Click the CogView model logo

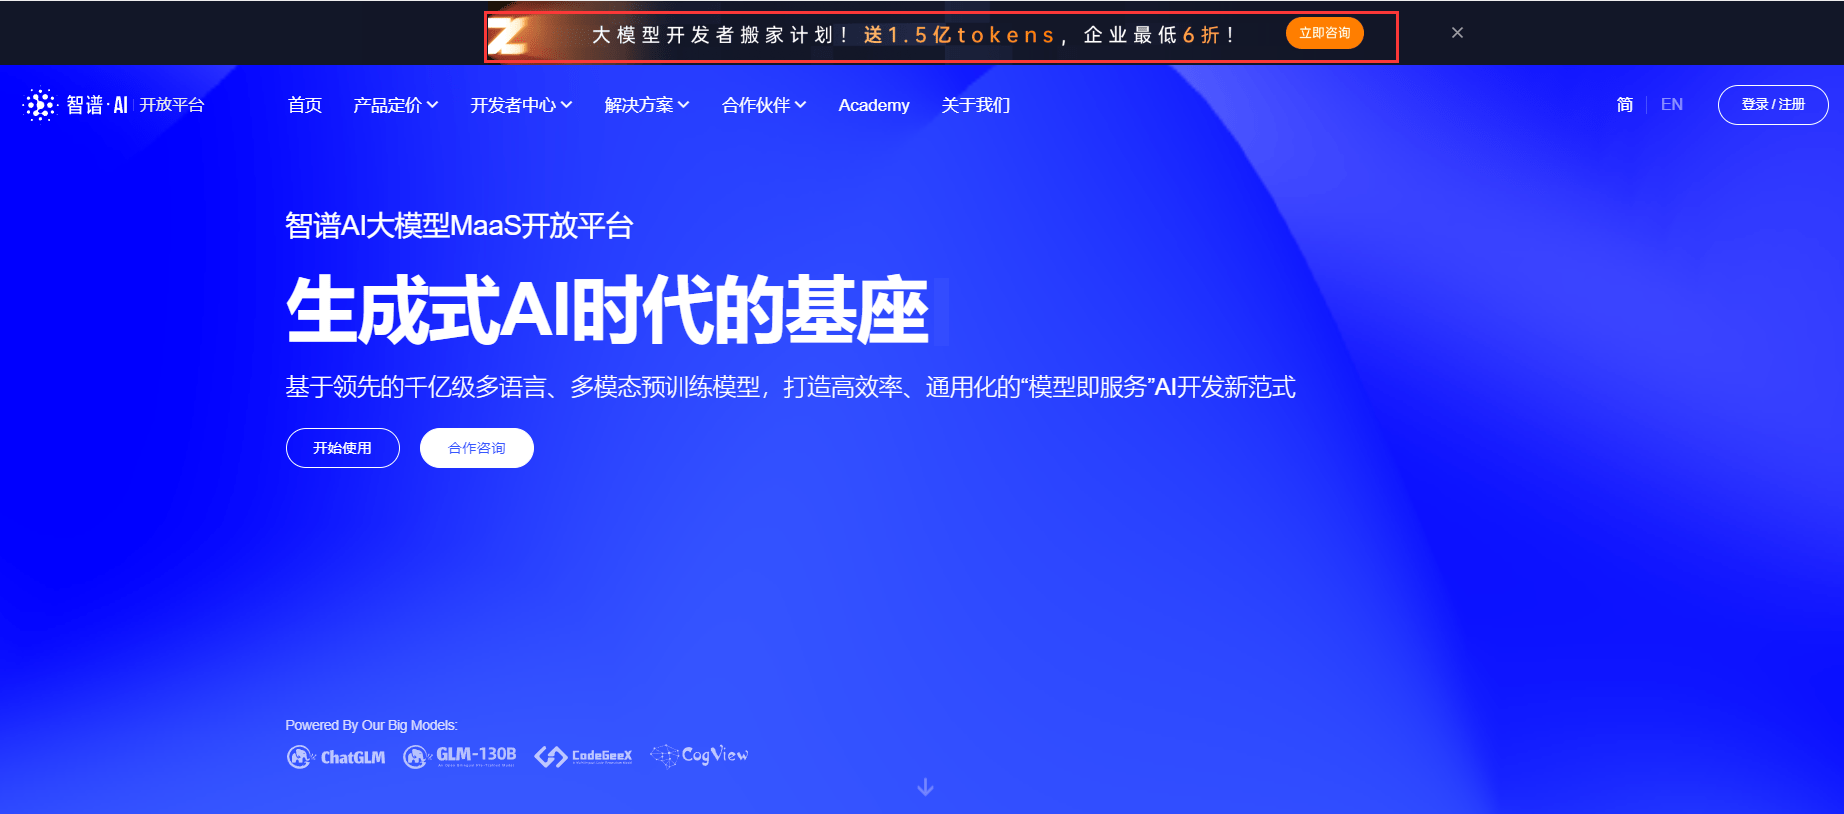tap(699, 755)
